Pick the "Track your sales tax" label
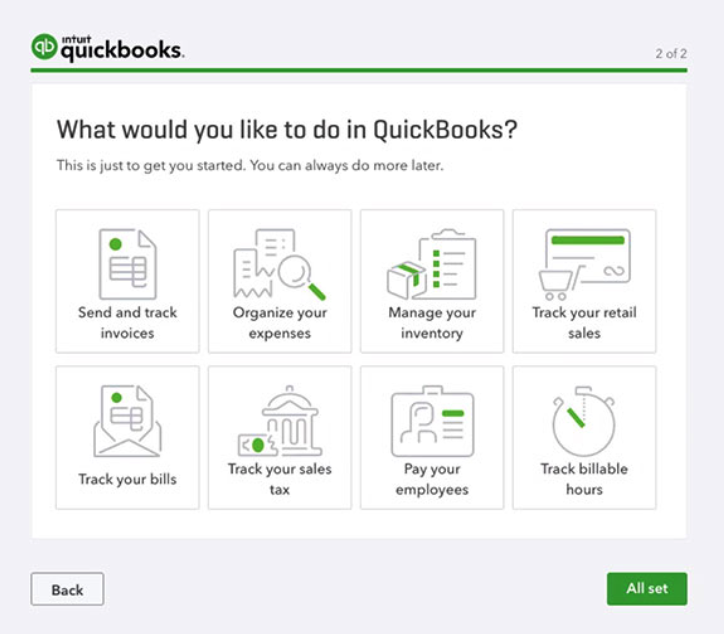This screenshot has height=634, width=724. click(x=279, y=479)
